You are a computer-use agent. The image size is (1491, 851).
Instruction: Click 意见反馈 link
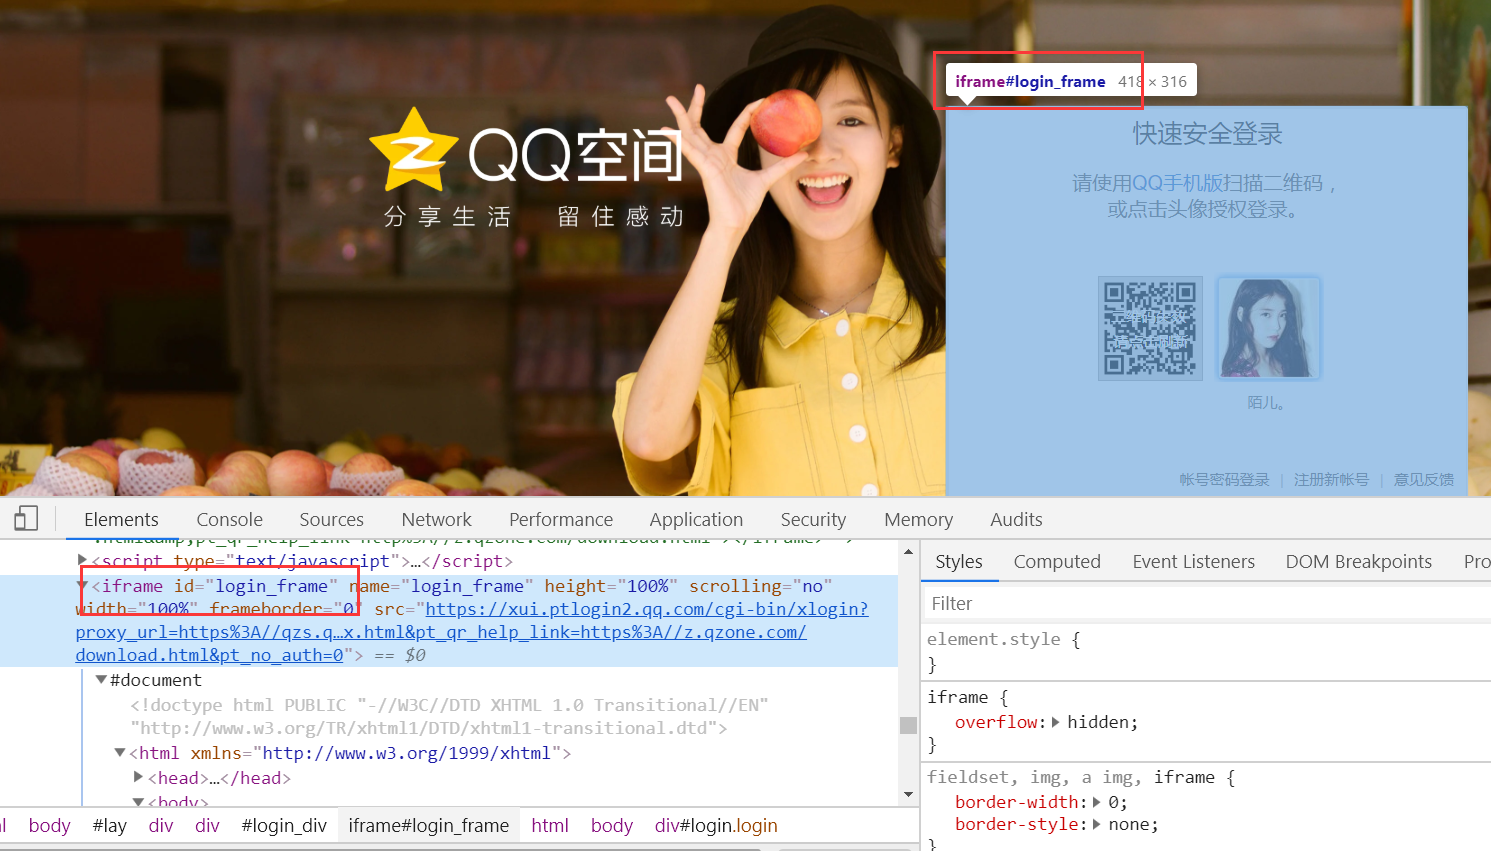click(1424, 480)
